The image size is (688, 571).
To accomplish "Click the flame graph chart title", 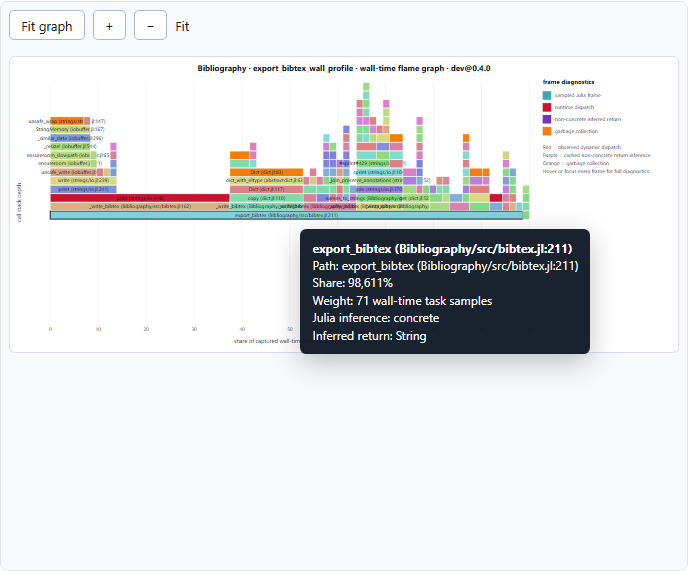I will [x=344, y=68].
